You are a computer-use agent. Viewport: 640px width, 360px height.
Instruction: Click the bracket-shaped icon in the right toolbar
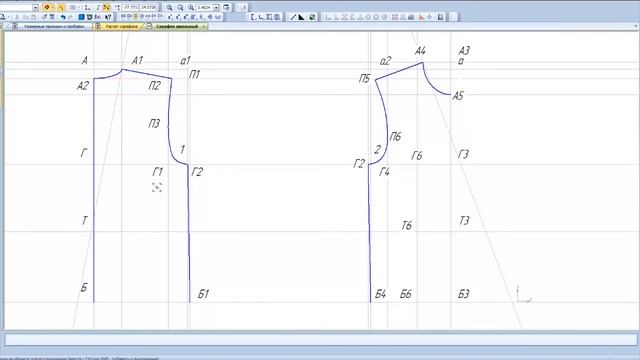253,17
